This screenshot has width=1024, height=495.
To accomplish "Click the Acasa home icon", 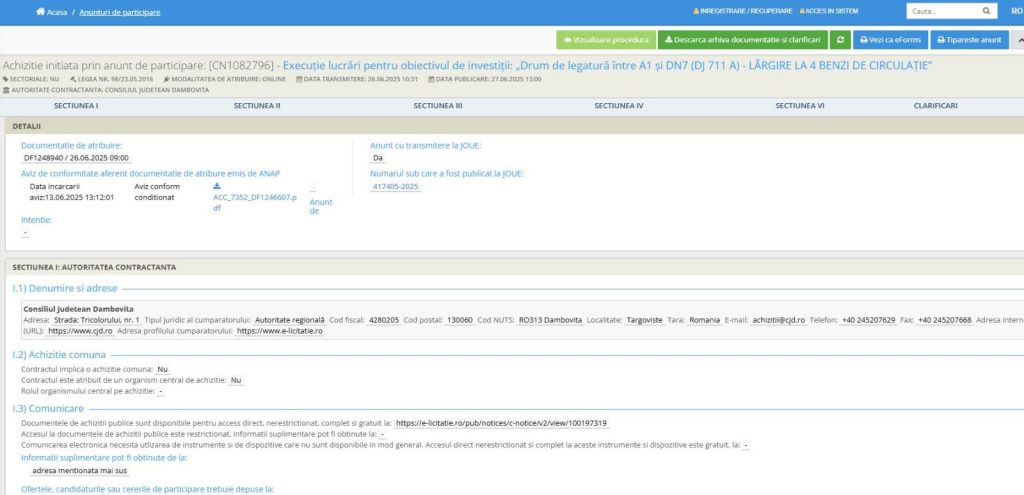I will pyautogui.click(x=40, y=12).
